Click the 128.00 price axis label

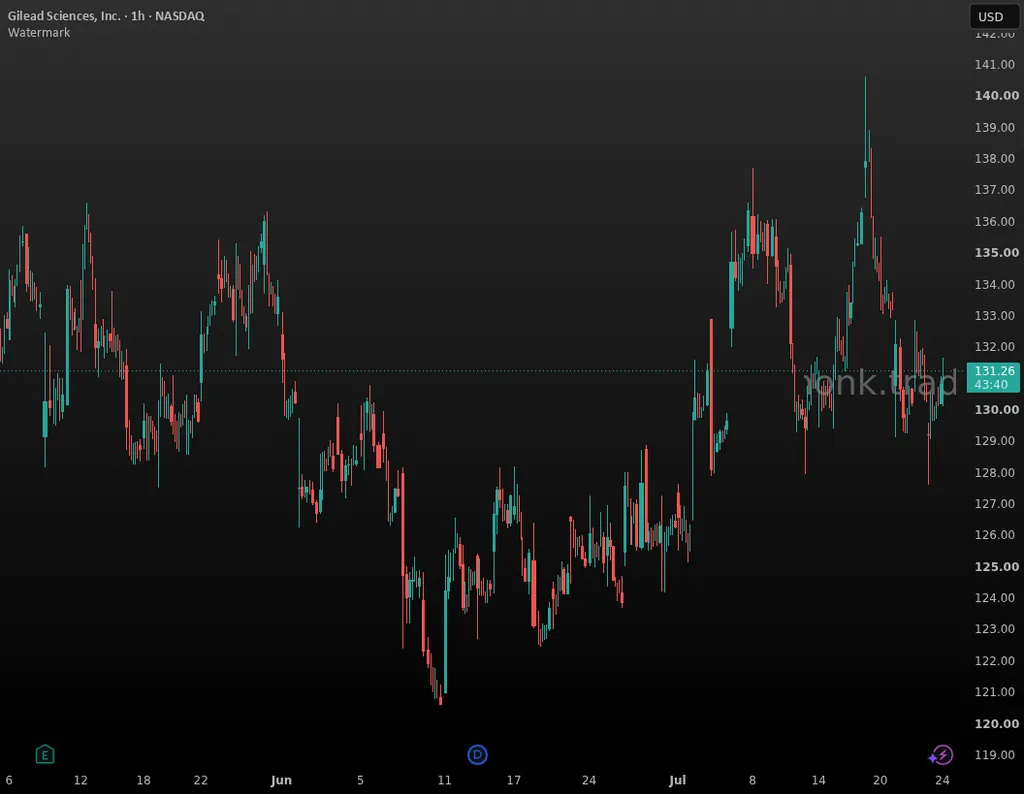(995, 472)
